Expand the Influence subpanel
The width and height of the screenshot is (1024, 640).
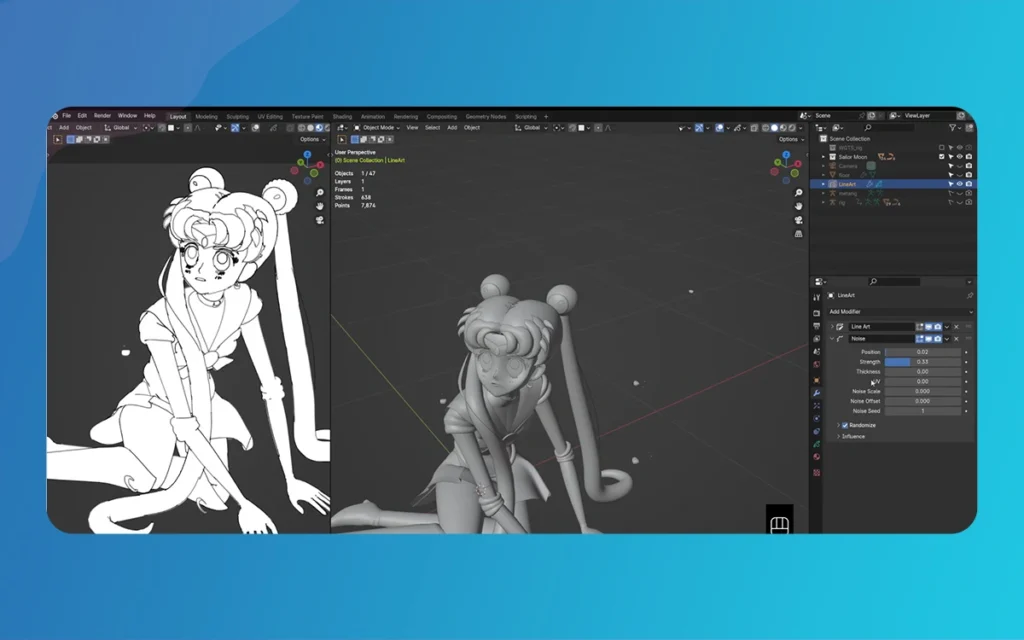[839, 436]
